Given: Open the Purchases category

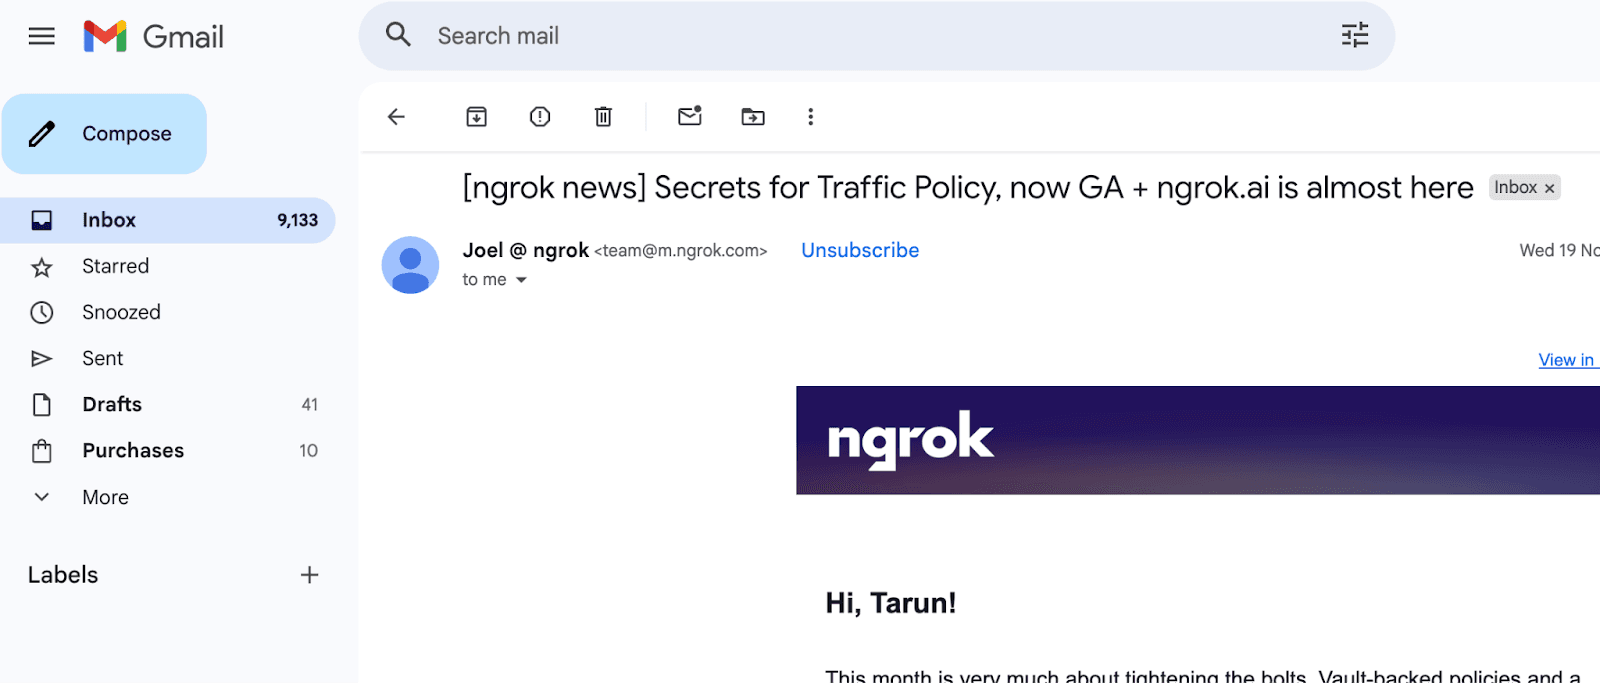Looking at the screenshot, I should (167, 450).
